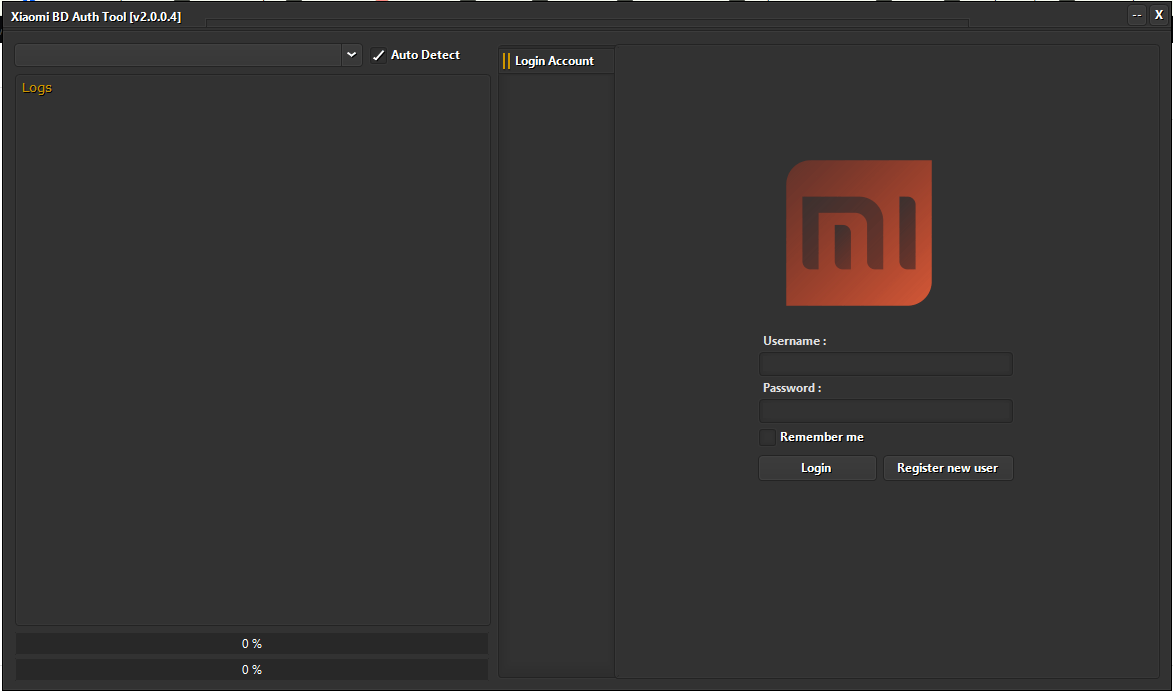Click Register new user

[948, 467]
